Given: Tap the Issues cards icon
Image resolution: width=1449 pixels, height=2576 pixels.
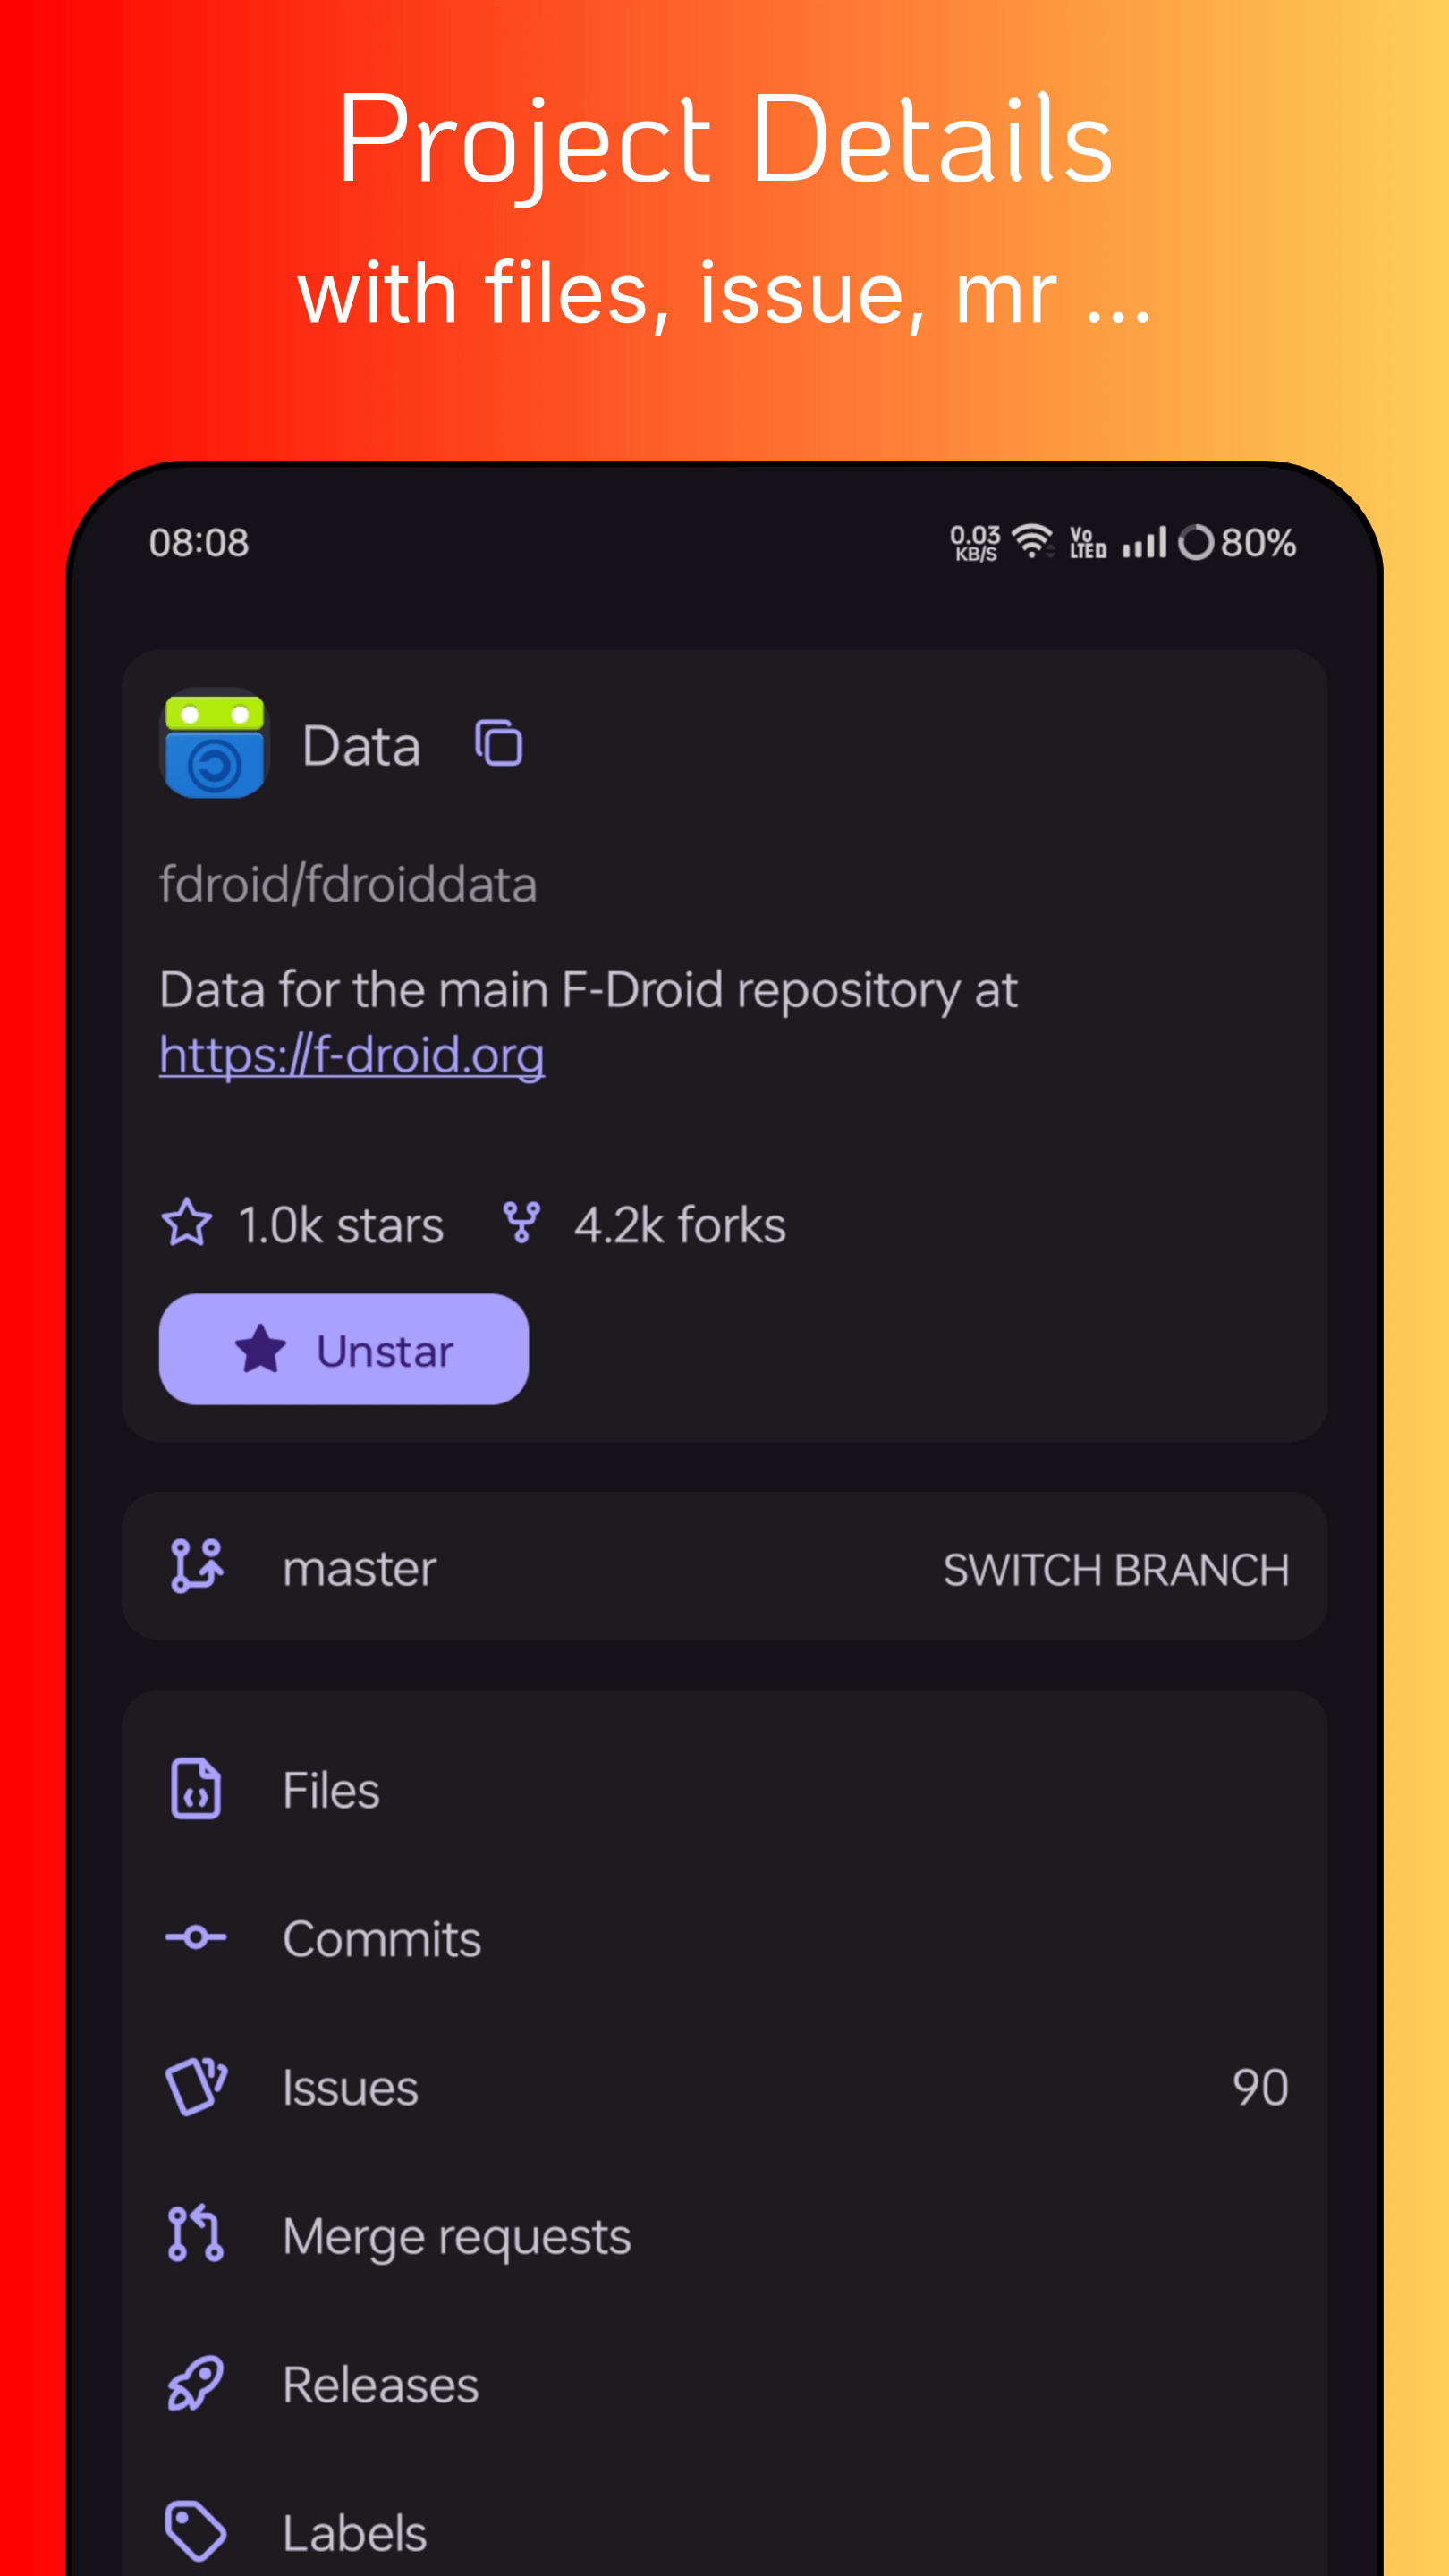Looking at the screenshot, I should (x=196, y=2086).
